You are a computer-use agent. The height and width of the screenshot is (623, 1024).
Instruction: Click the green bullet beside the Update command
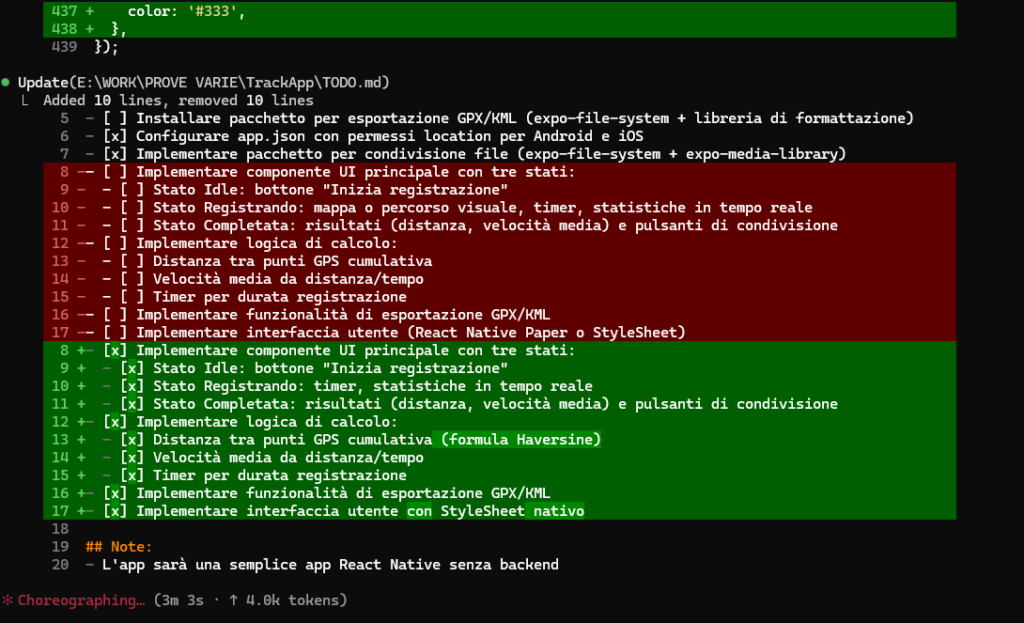(7, 81)
